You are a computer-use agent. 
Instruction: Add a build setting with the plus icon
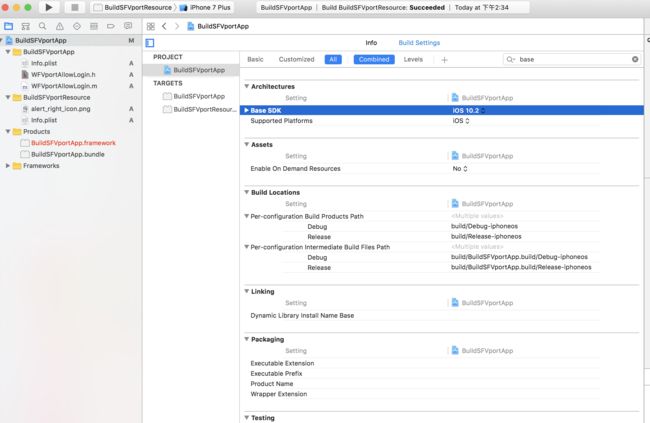[x=444, y=60]
